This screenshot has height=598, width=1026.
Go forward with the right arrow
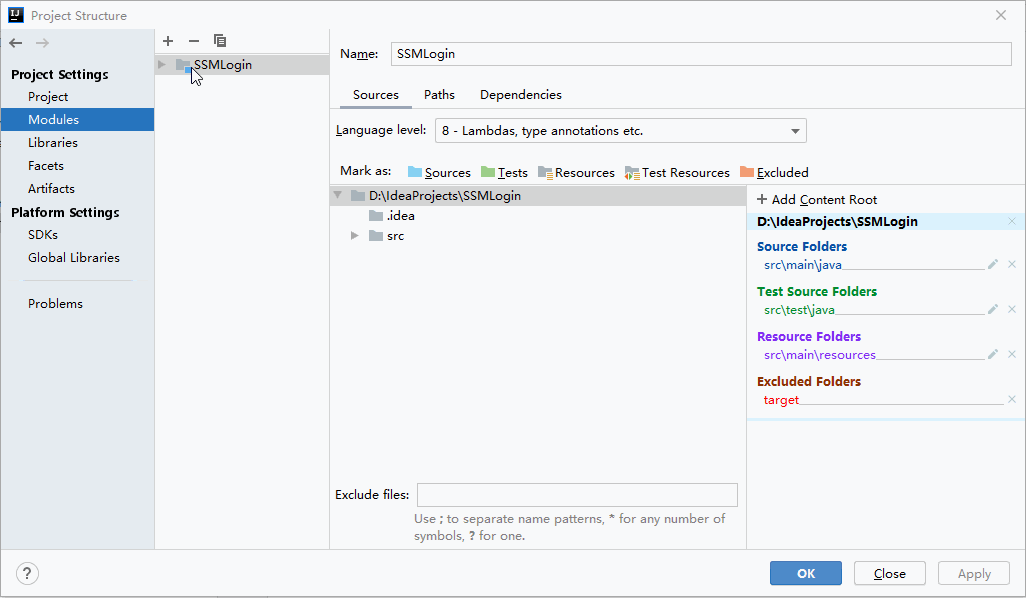tap(43, 43)
